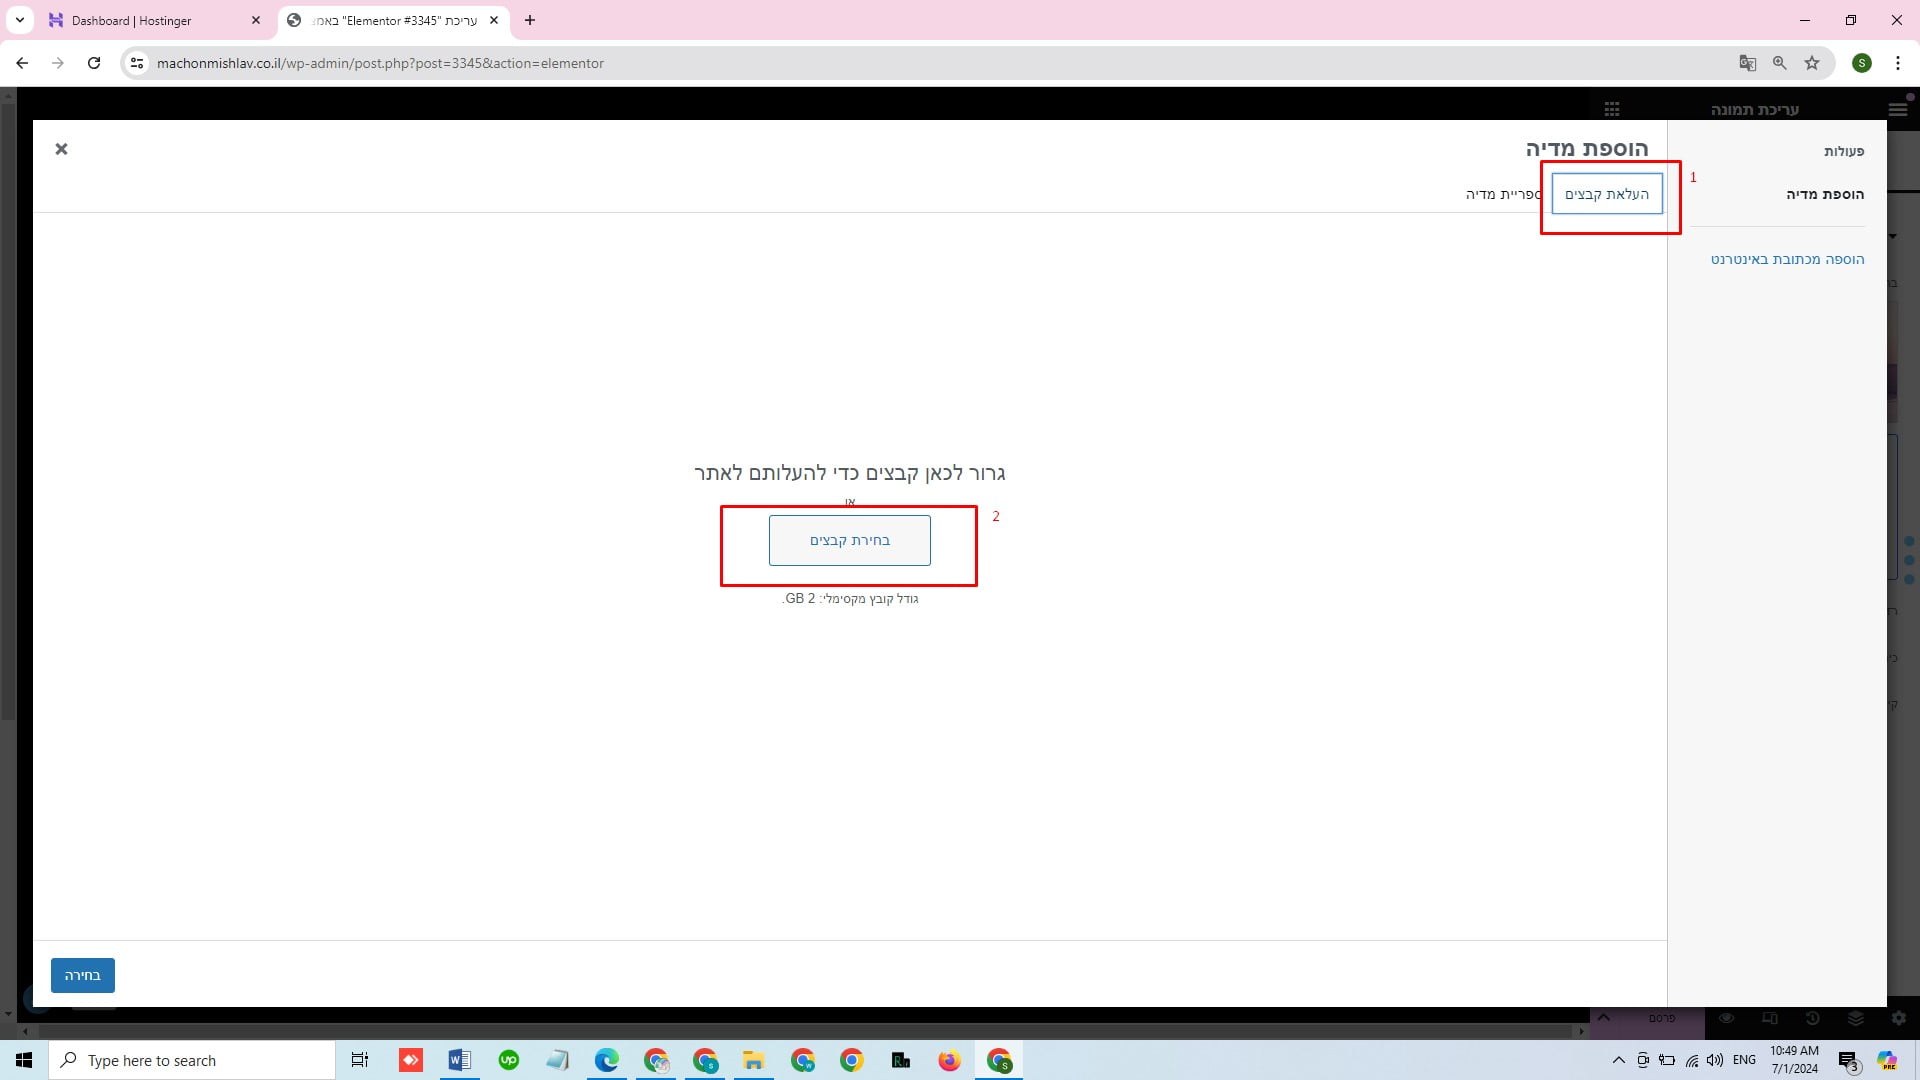Viewport: 1920px width, 1080px height.
Task: Close the media modal with X
Action: (x=61, y=149)
